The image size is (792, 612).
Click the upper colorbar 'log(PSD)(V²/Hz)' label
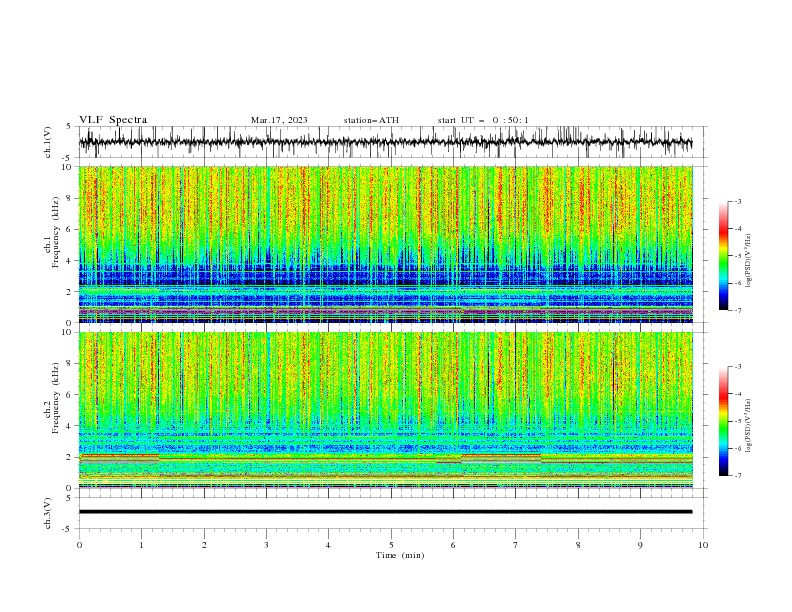749,261
